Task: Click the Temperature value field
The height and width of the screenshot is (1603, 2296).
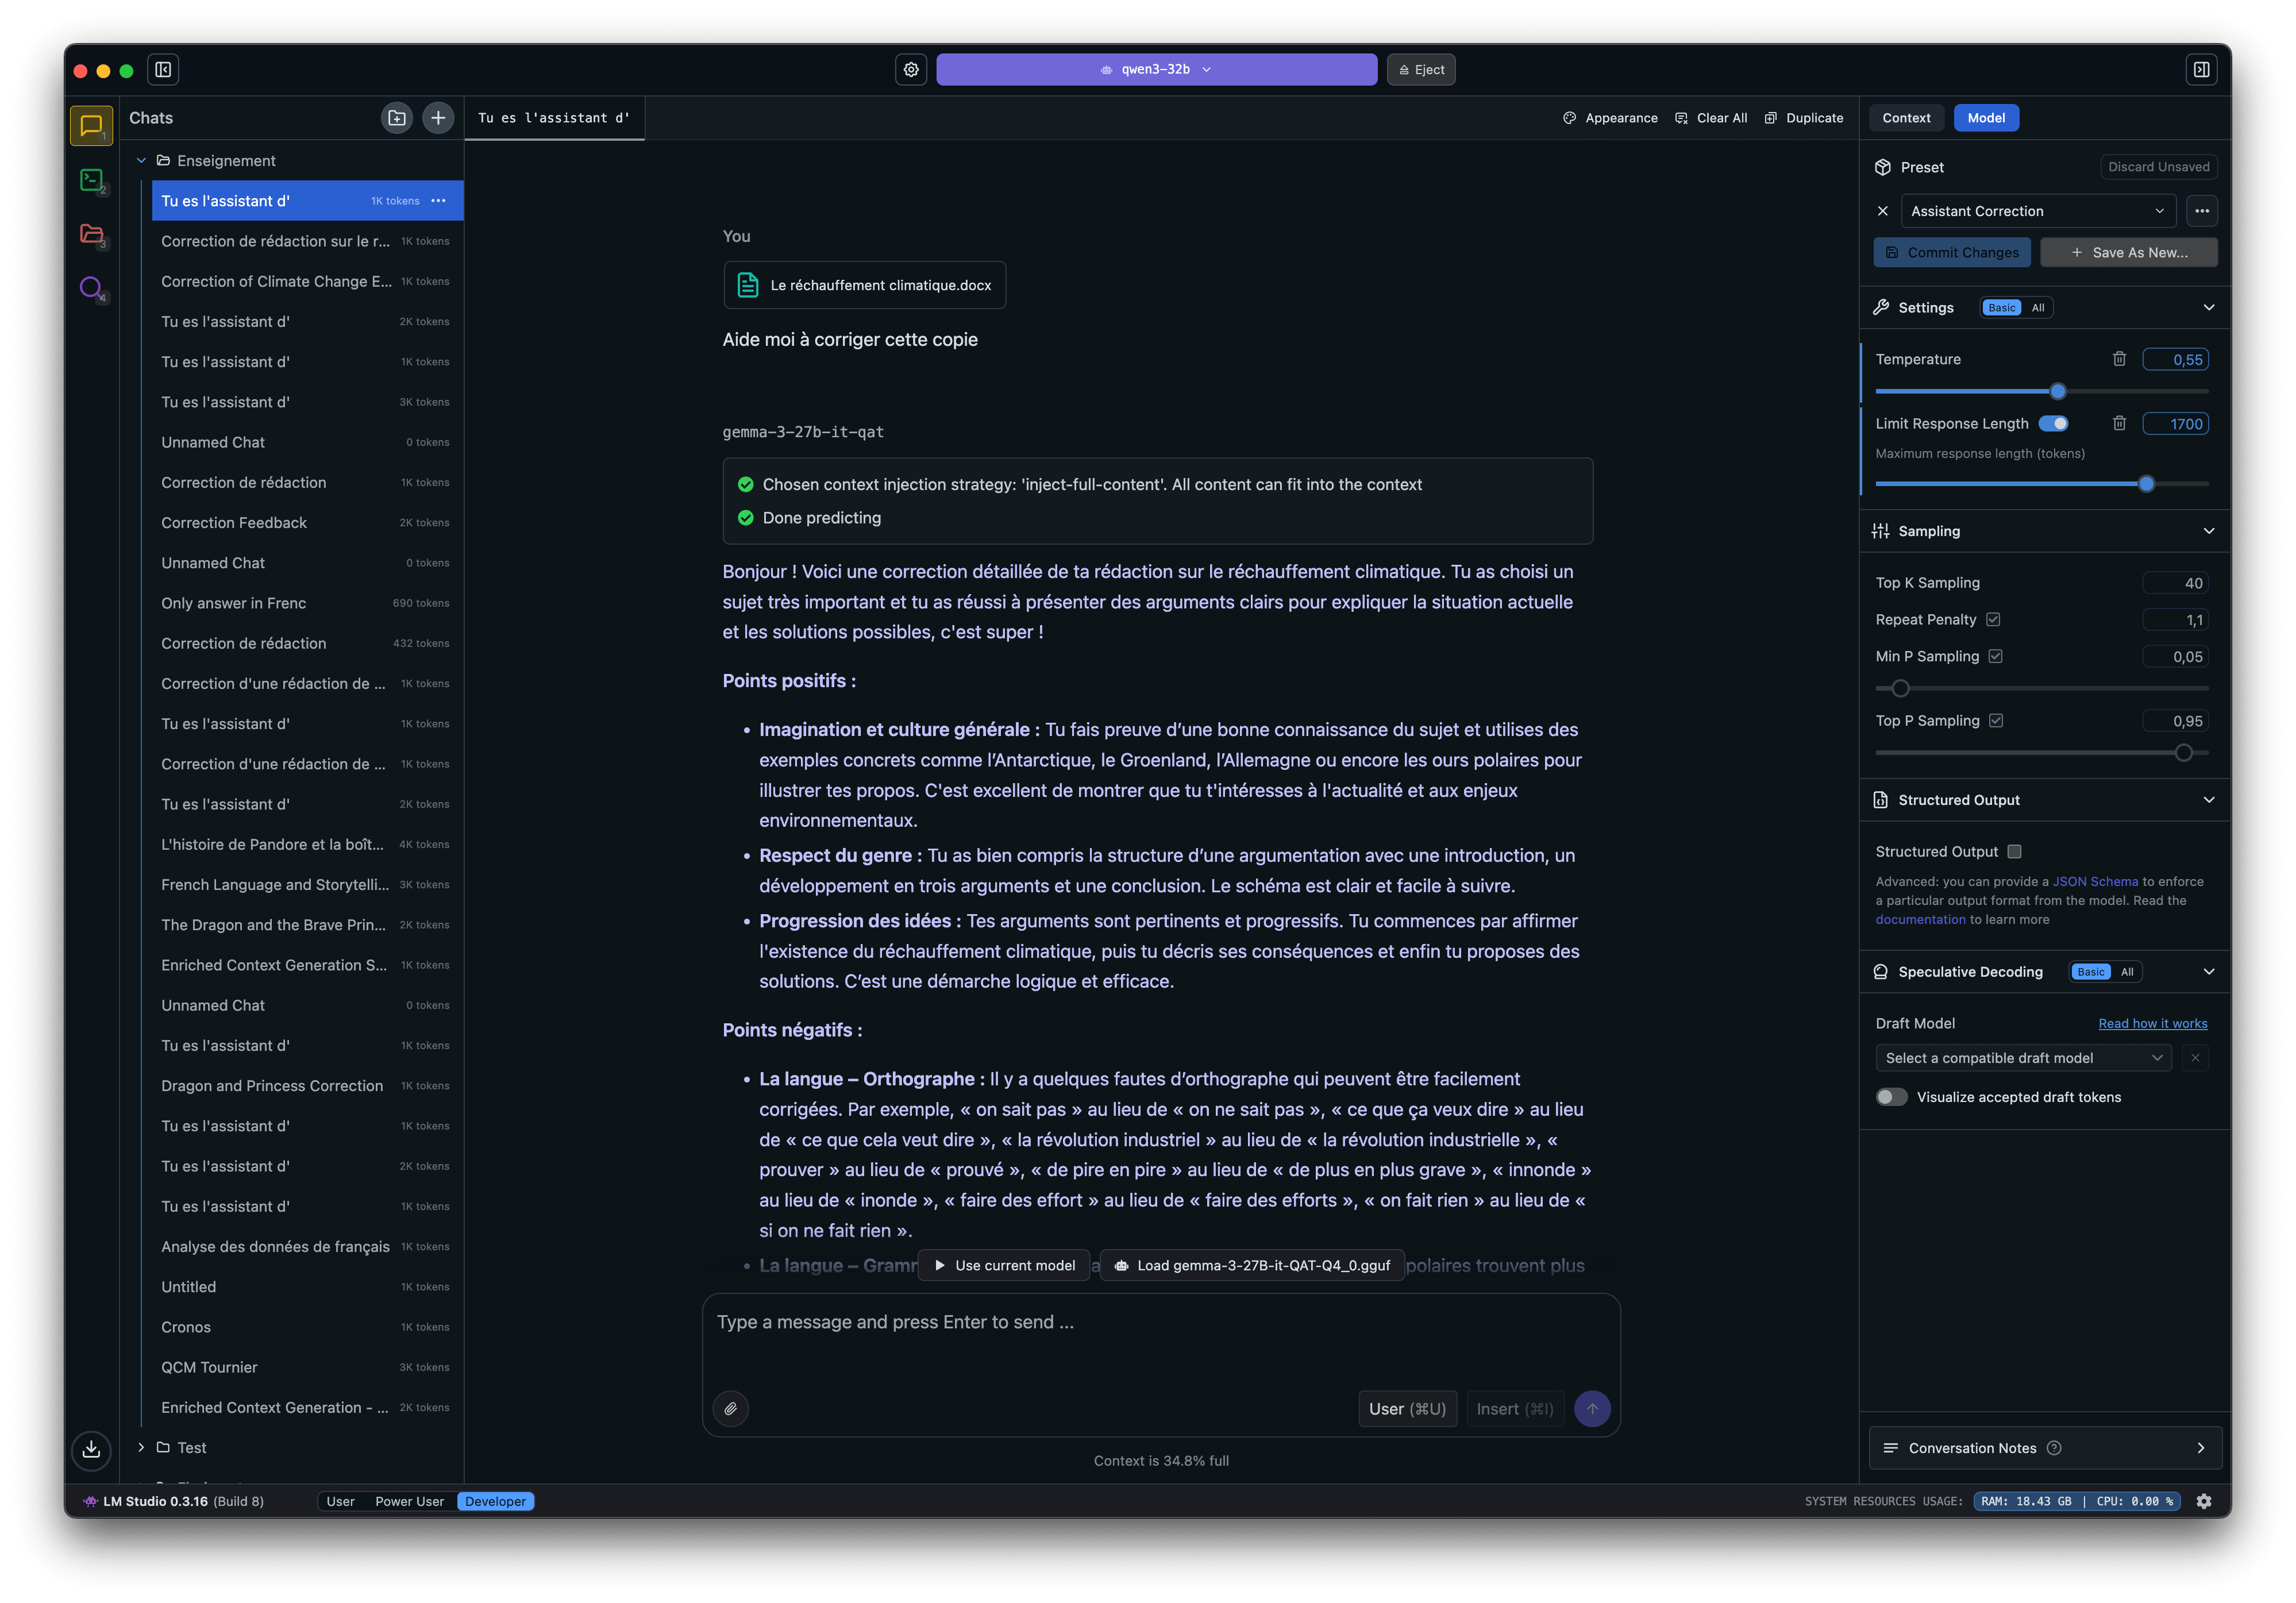Action: 2175,360
